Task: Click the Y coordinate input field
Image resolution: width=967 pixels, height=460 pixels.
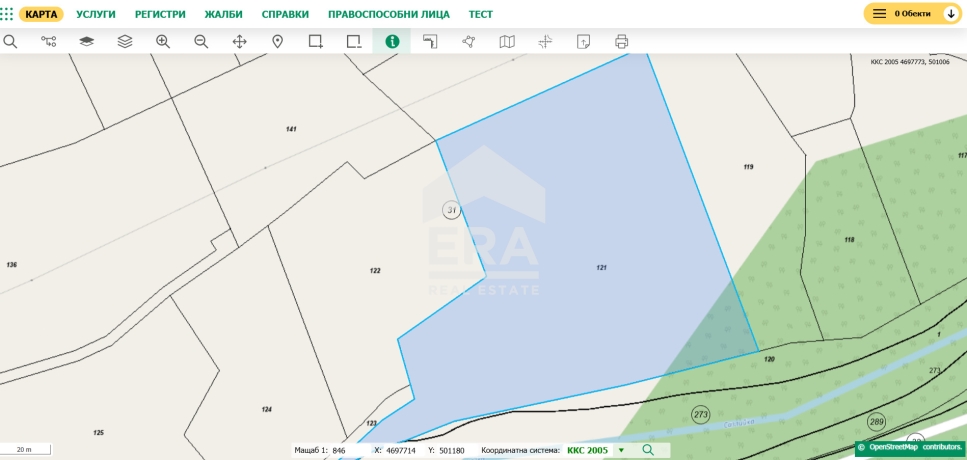Action: (x=453, y=451)
